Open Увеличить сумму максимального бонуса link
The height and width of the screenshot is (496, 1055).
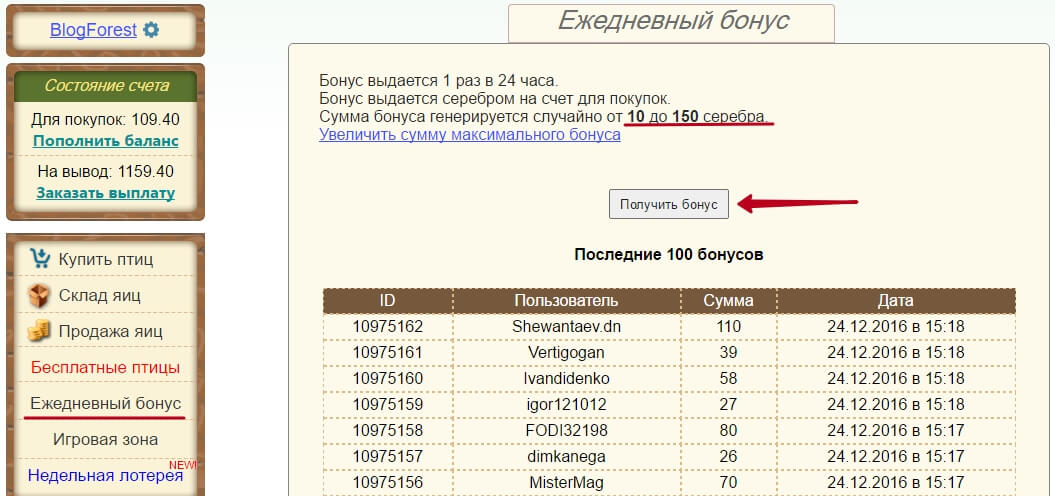tap(469, 135)
